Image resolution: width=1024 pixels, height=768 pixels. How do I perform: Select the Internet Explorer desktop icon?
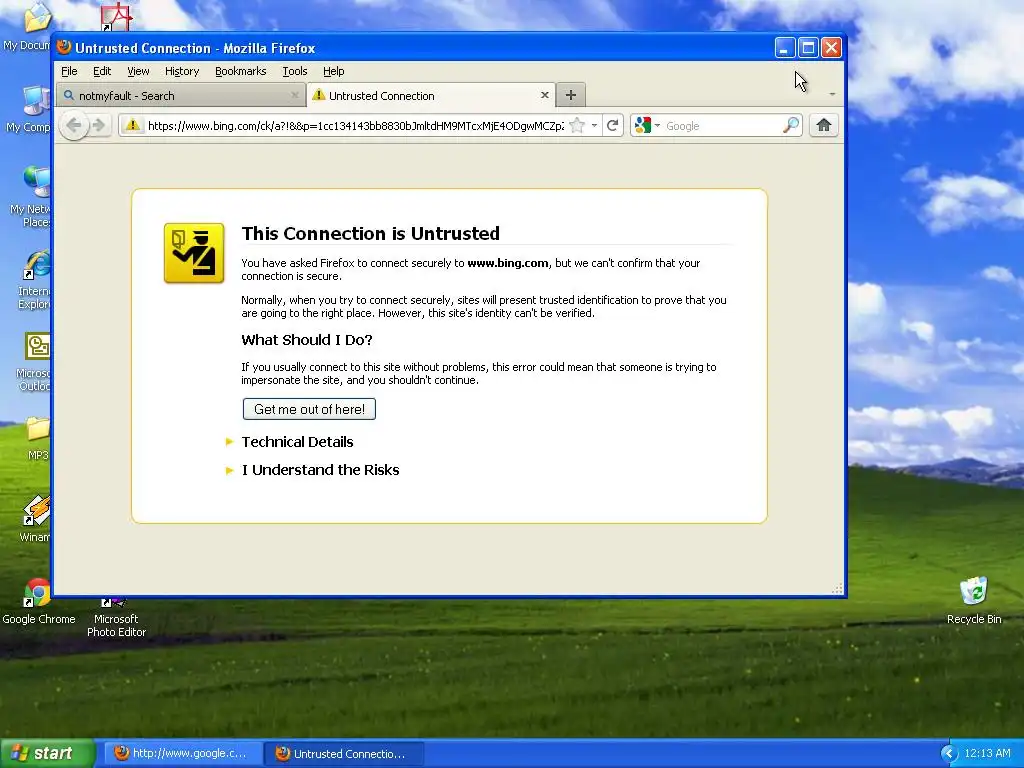pos(36,280)
